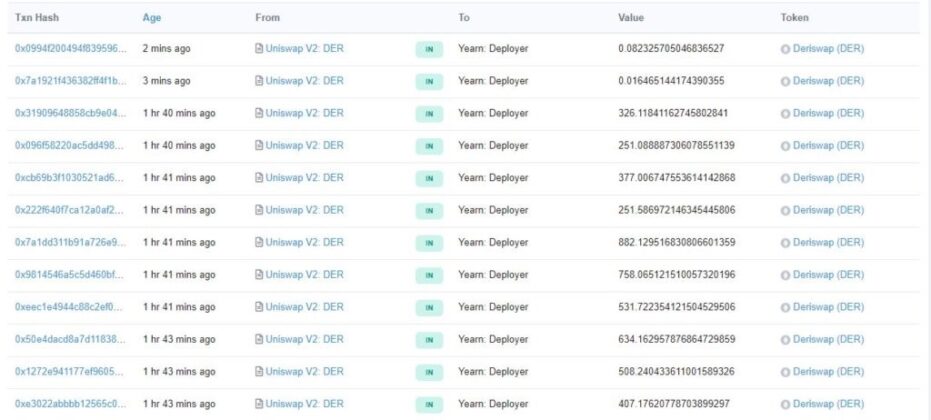Click contract file icon beside first Uniswap V2: DER
This screenshot has height=420, width=931.
(x=259, y=49)
